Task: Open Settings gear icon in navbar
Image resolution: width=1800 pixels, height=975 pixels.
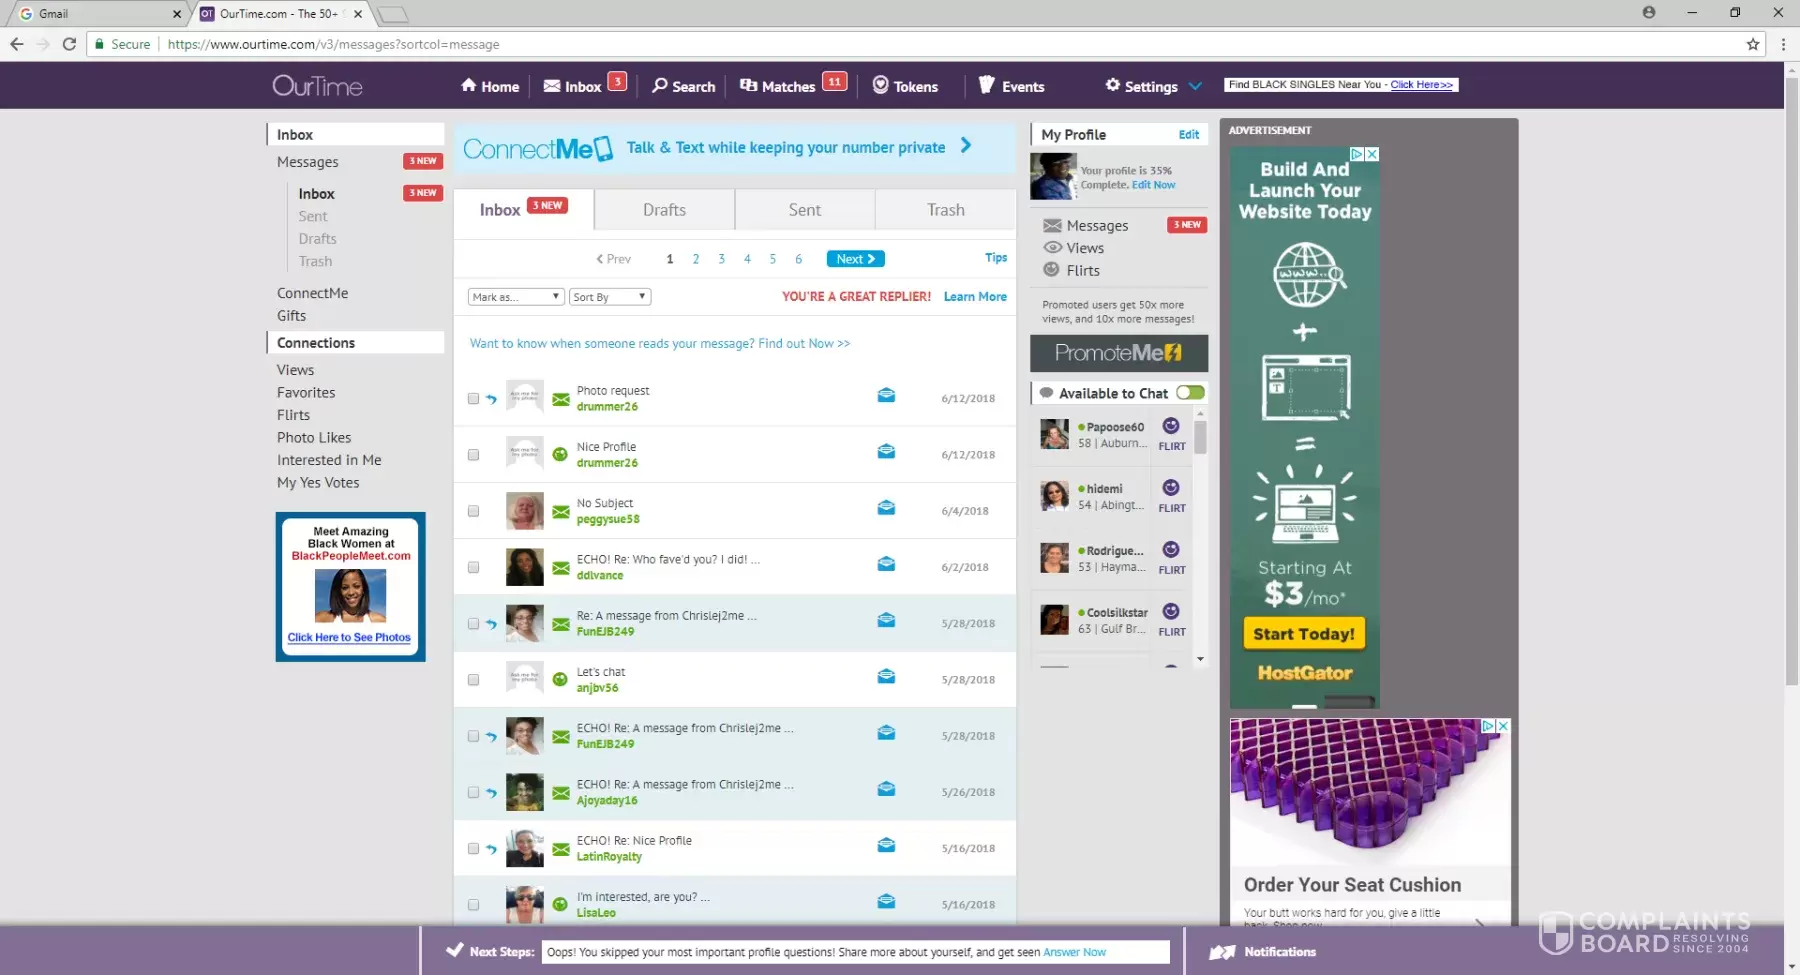Action: (1113, 85)
